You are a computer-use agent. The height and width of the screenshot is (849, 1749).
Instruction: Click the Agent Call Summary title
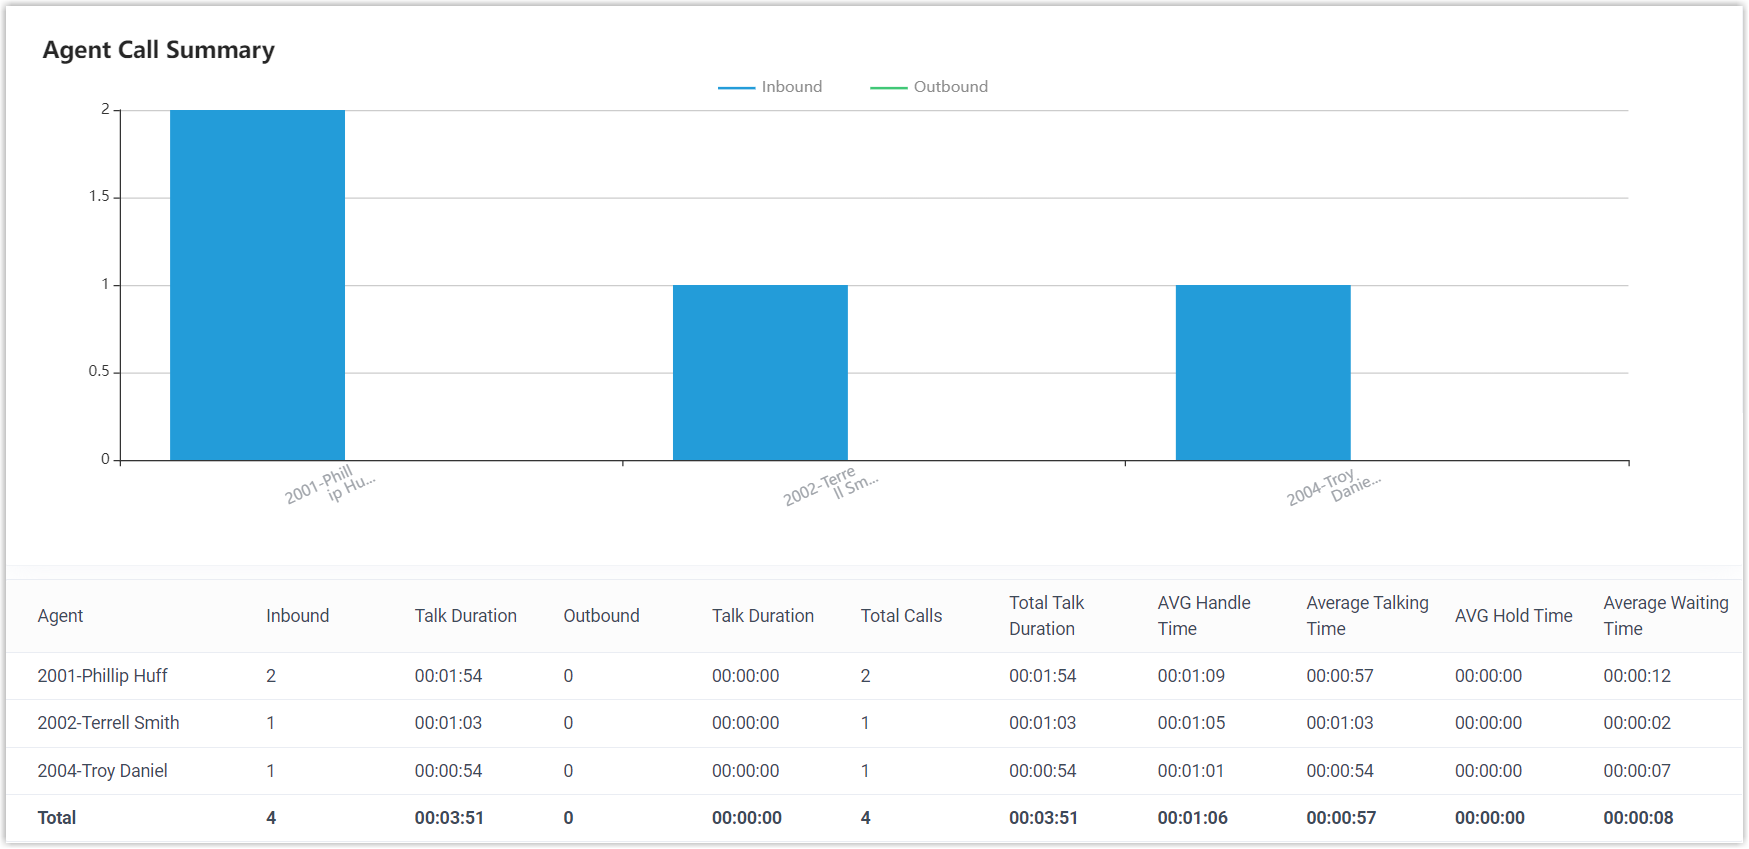point(158,50)
